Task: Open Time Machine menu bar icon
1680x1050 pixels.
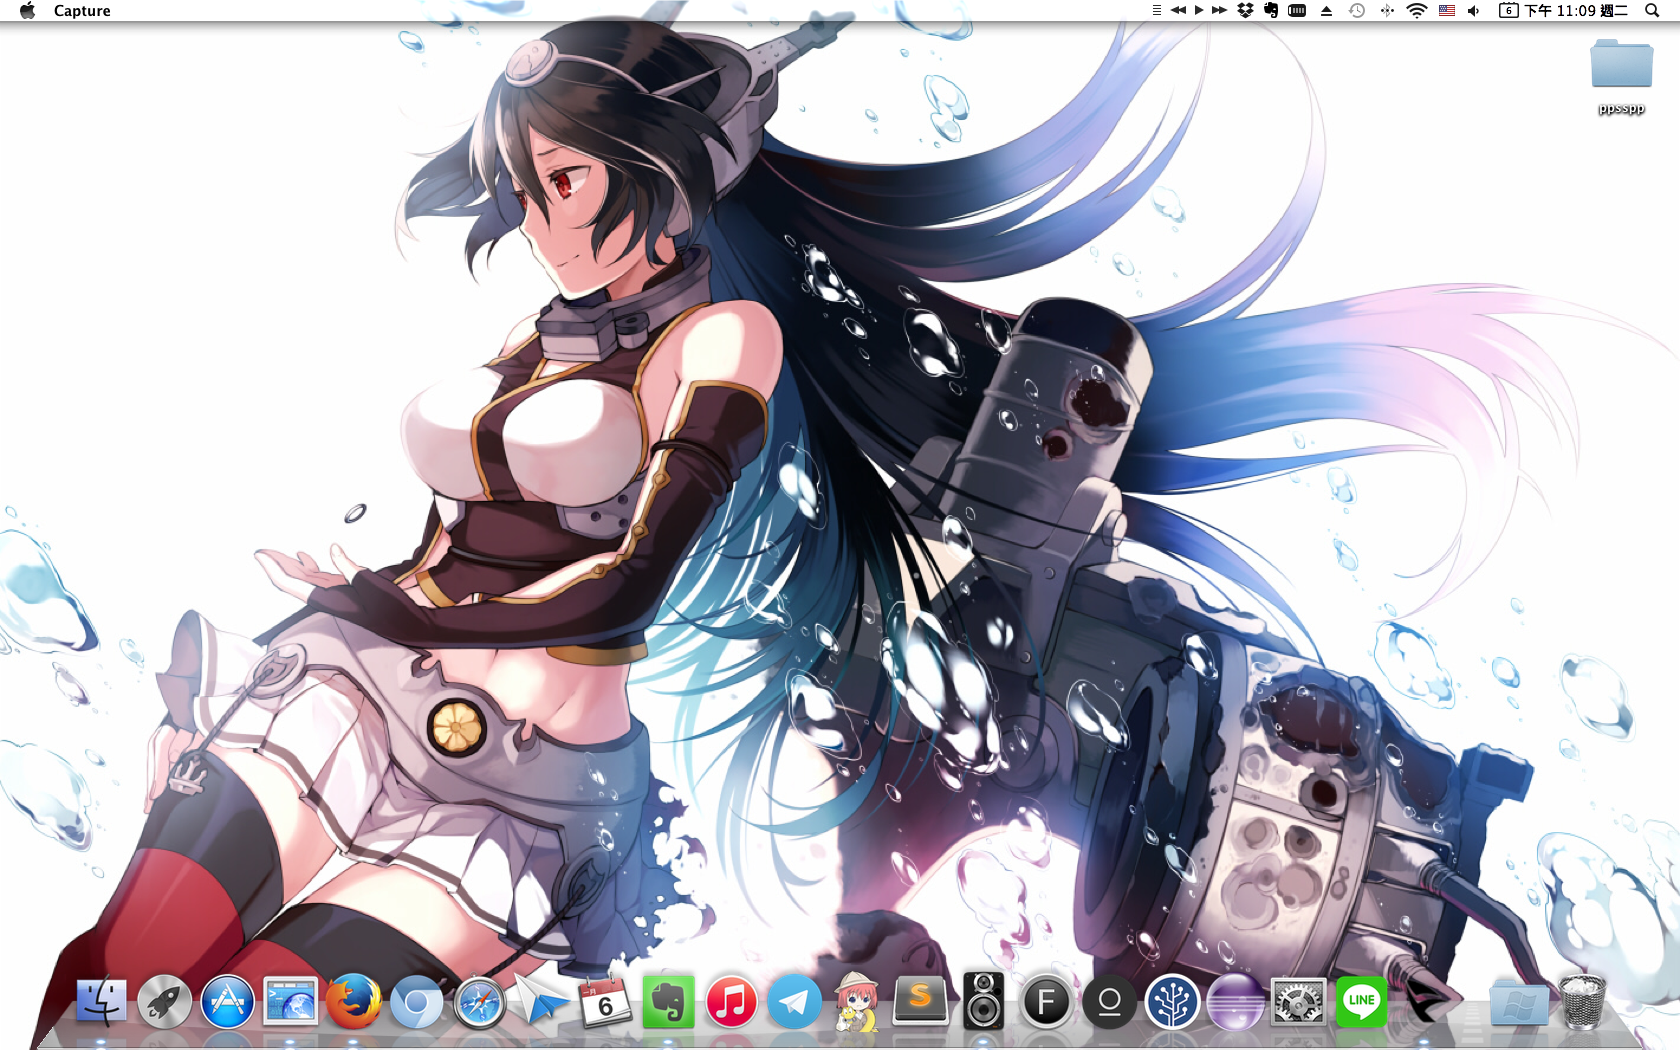Action: click(1357, 10)
